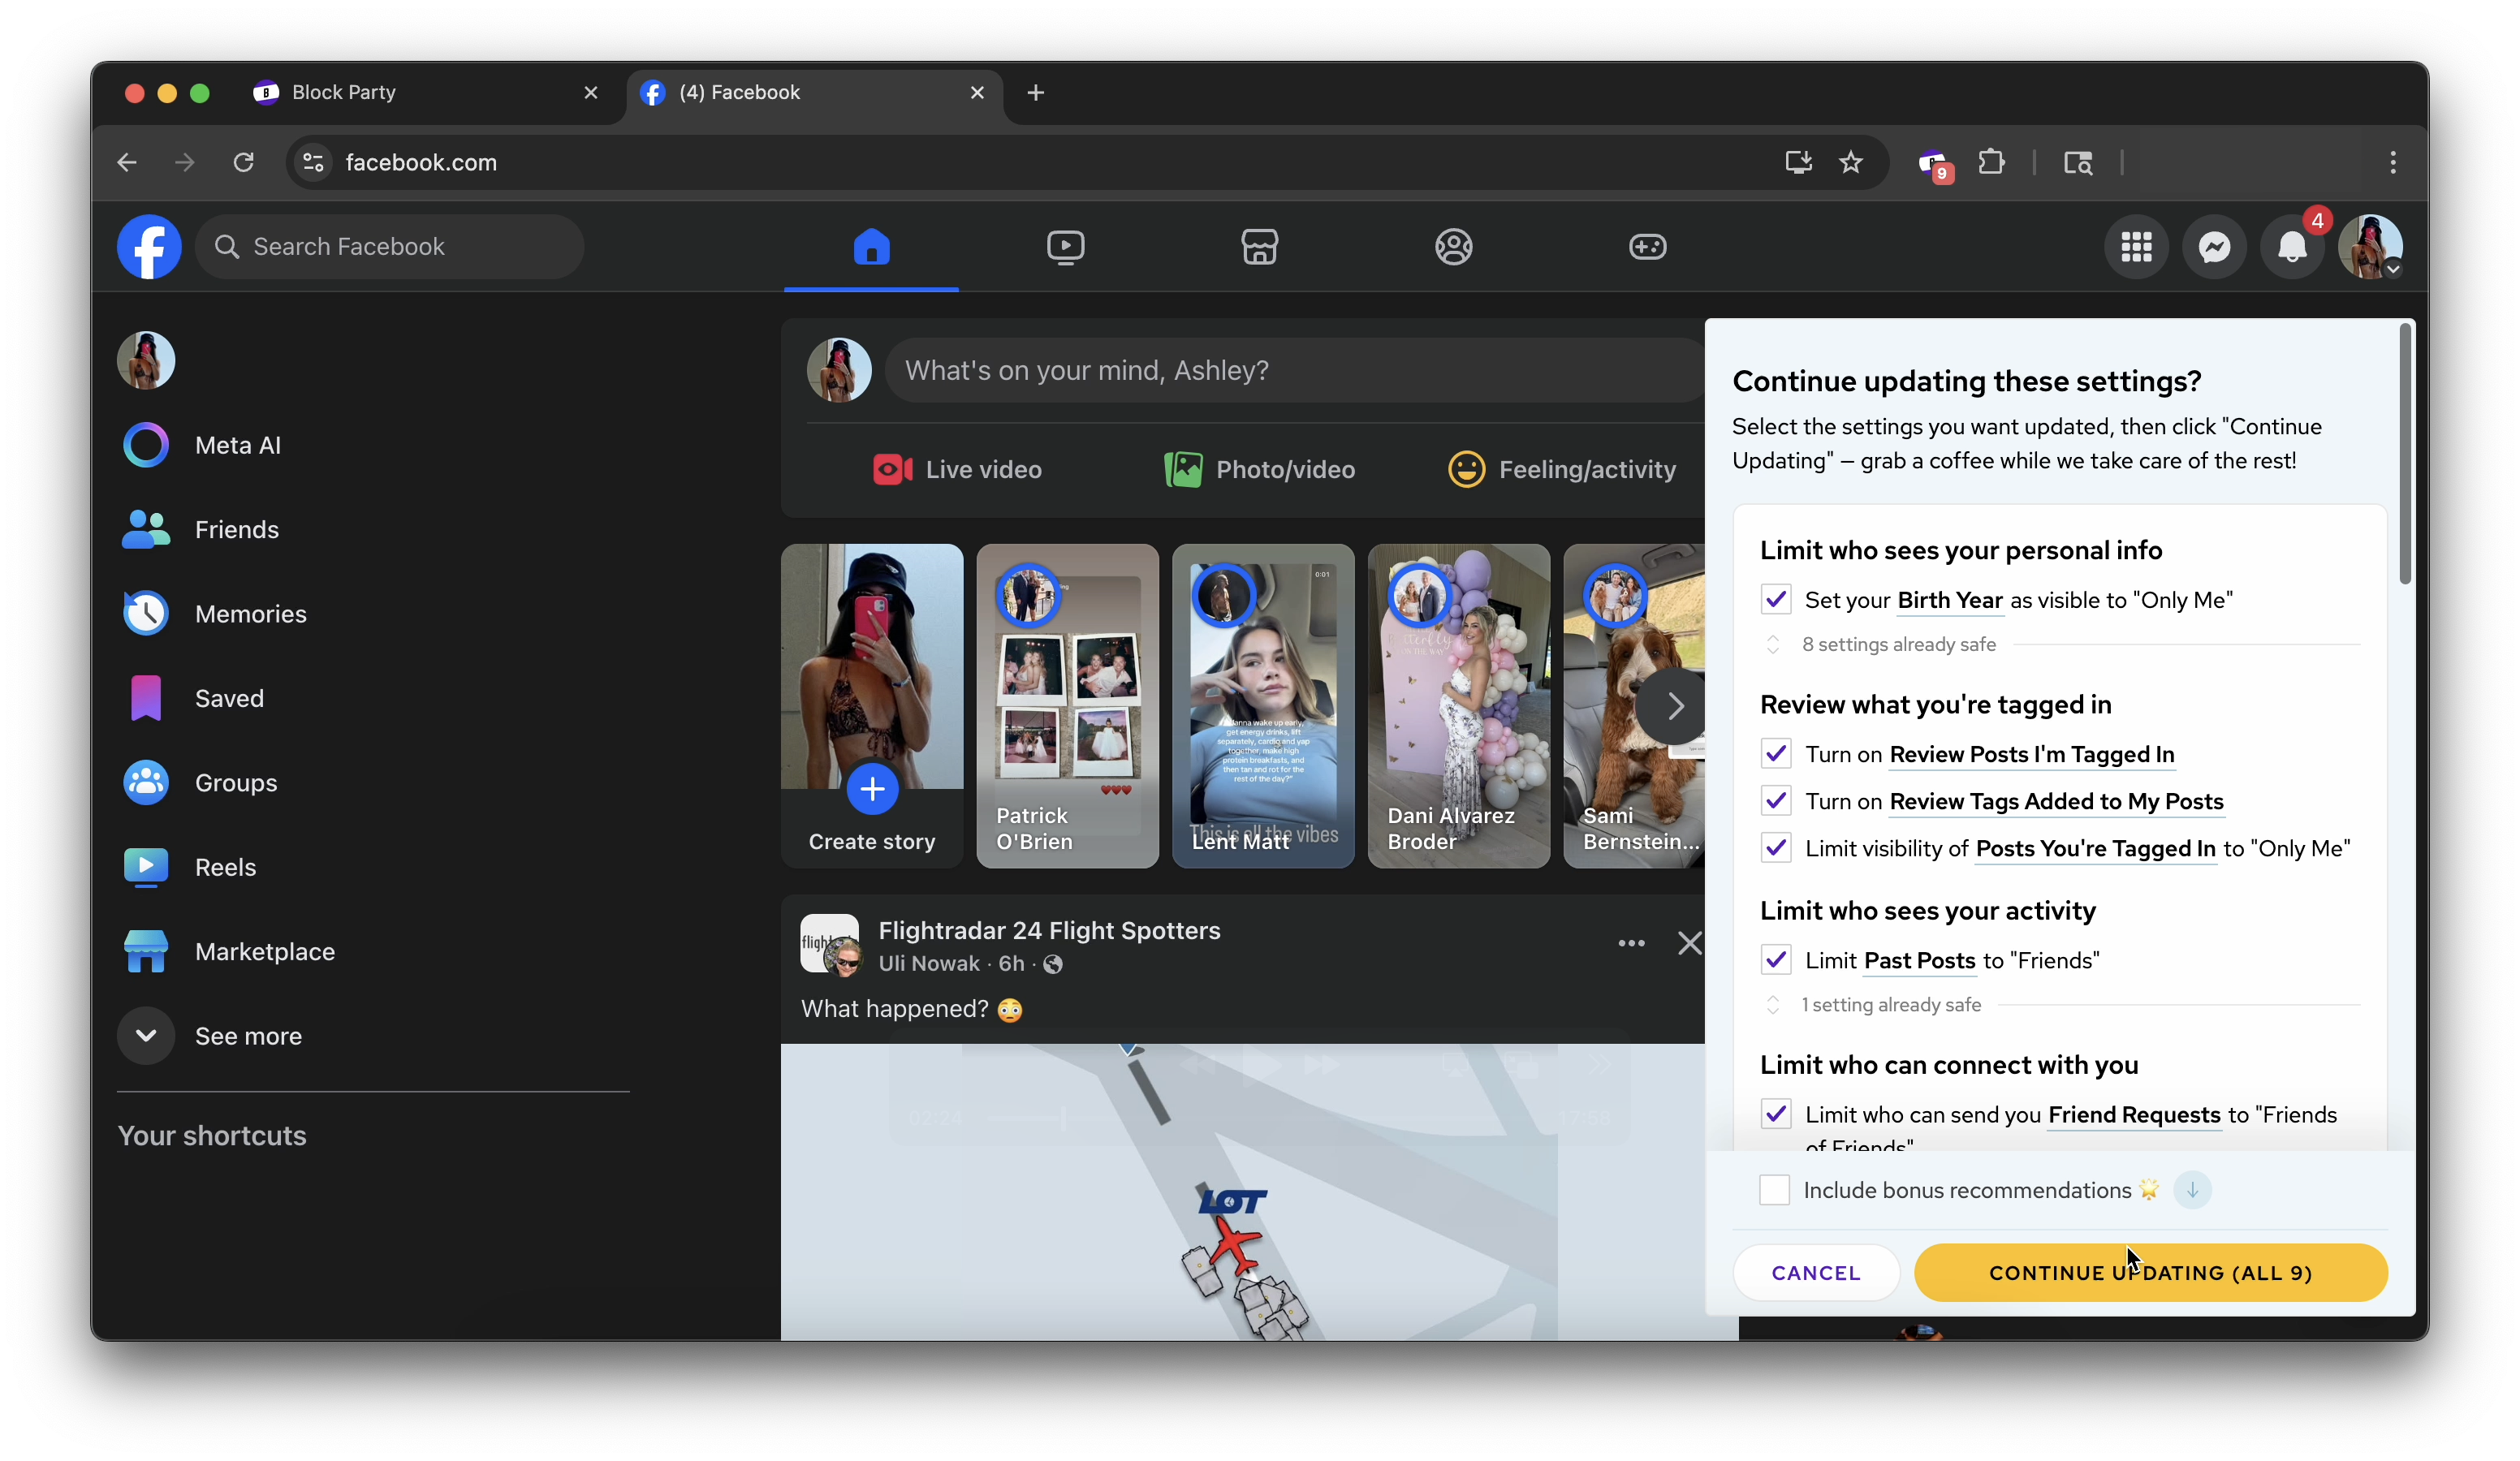
Task: Open own profile avatar in left sidebar
Action: tap(146, 360)
